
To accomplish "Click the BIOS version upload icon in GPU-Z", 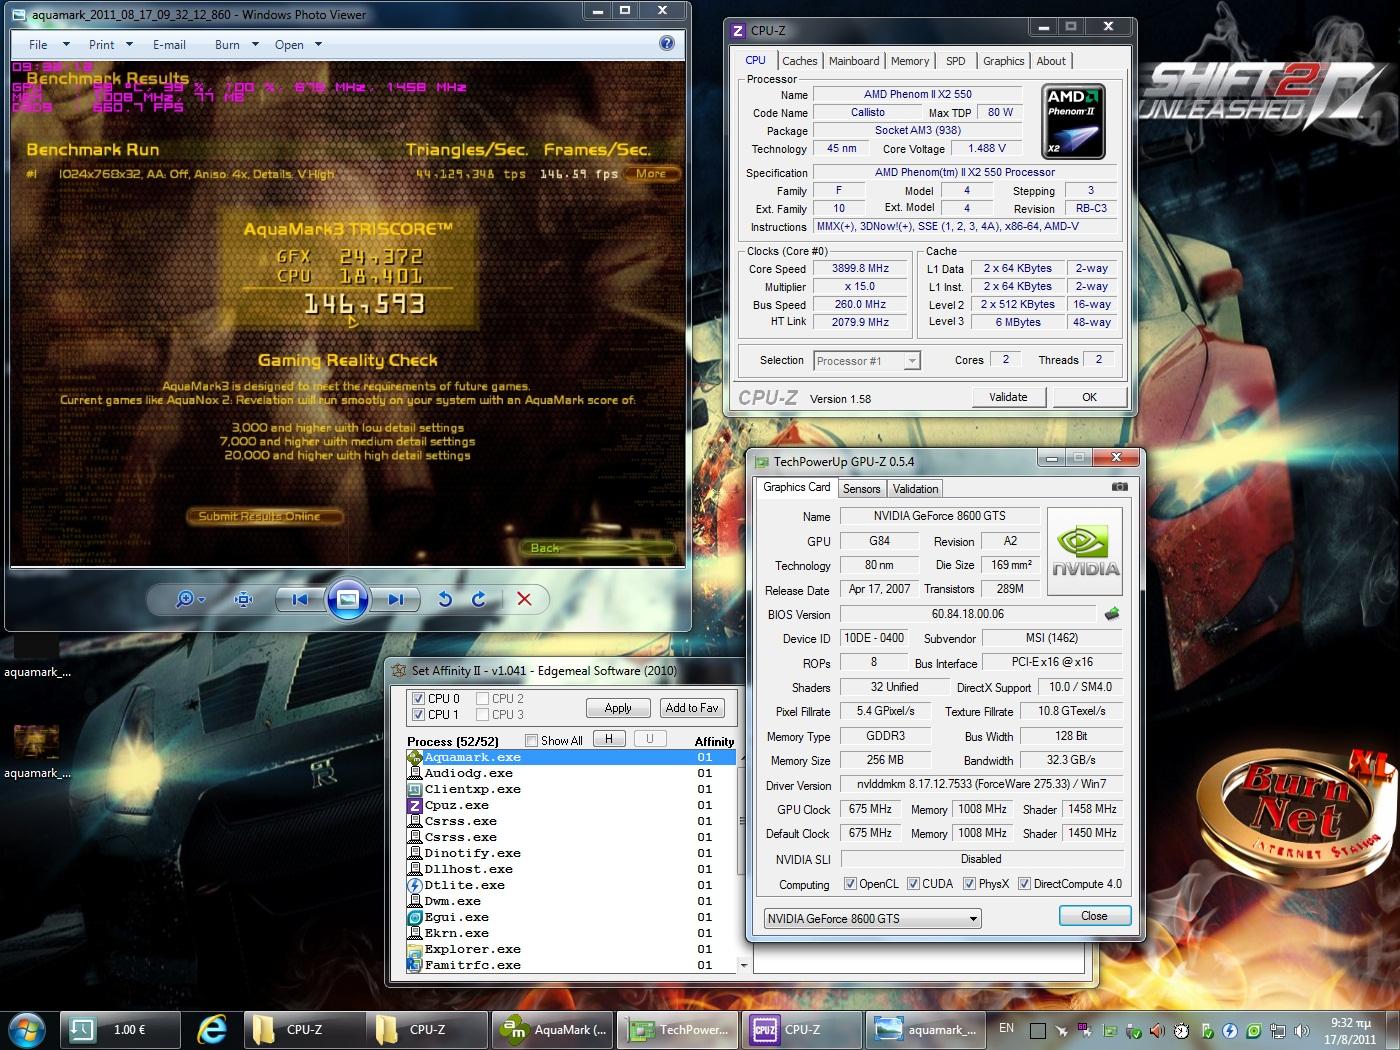I will [x=1111, y=614].
